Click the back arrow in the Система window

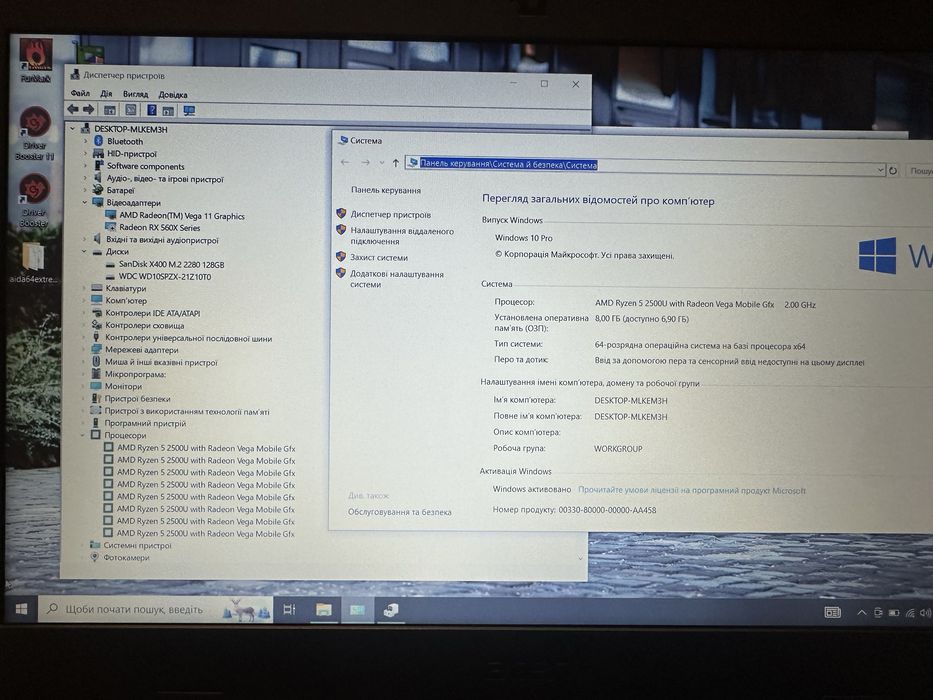345,162
